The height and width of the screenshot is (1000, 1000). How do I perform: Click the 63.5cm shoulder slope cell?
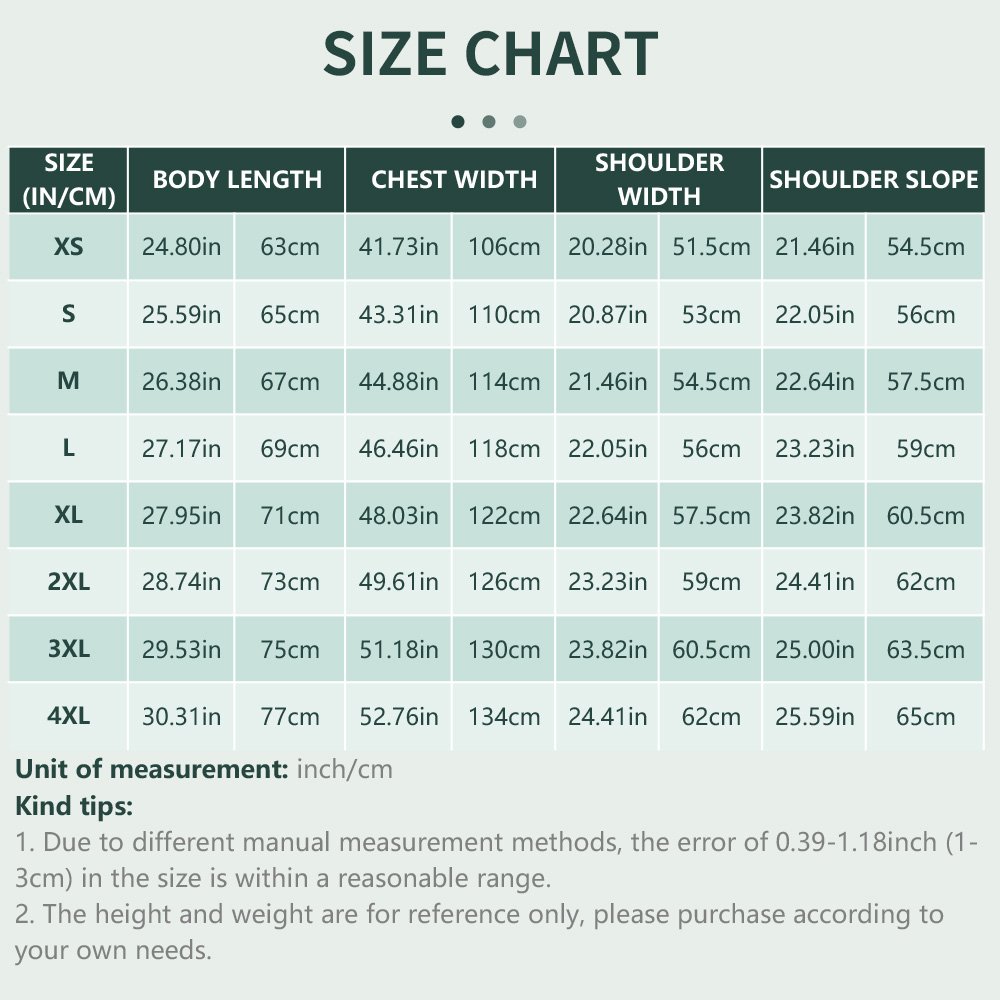click(925, 649)
